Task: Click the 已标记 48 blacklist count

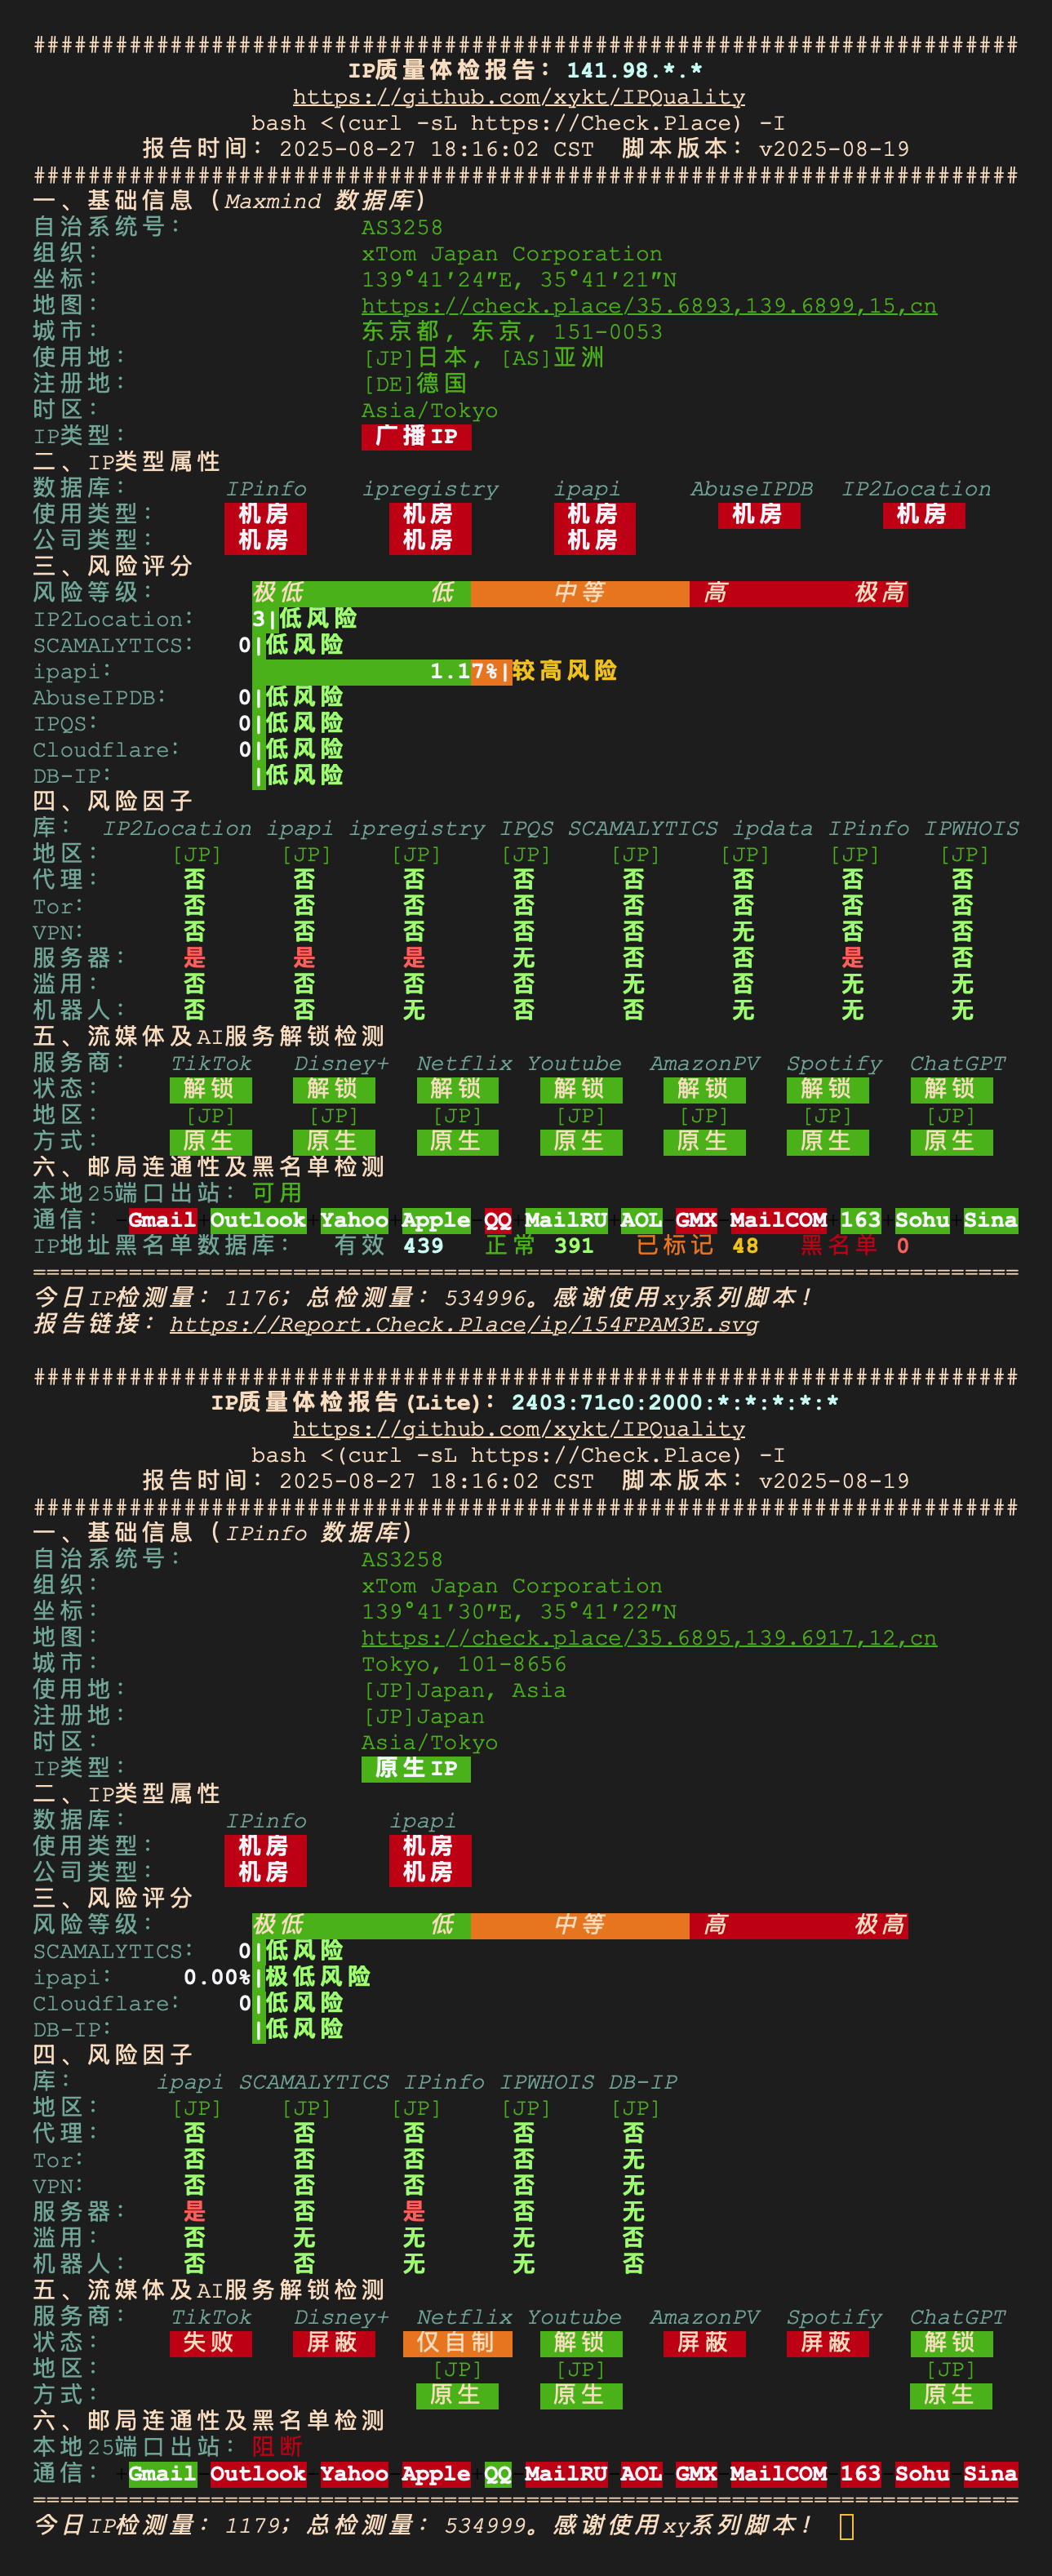Action: [x=697, y=1246]
